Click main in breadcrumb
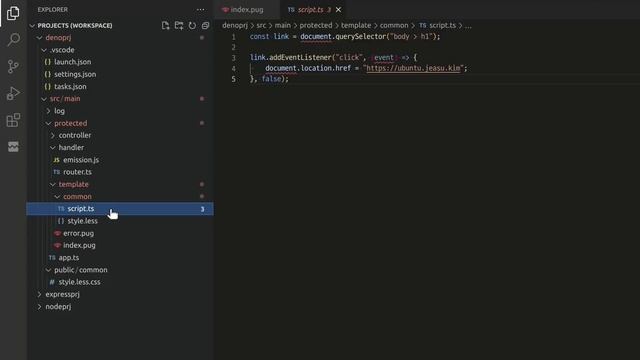Viewport: 640px width, 360px height. pos(282,25)
